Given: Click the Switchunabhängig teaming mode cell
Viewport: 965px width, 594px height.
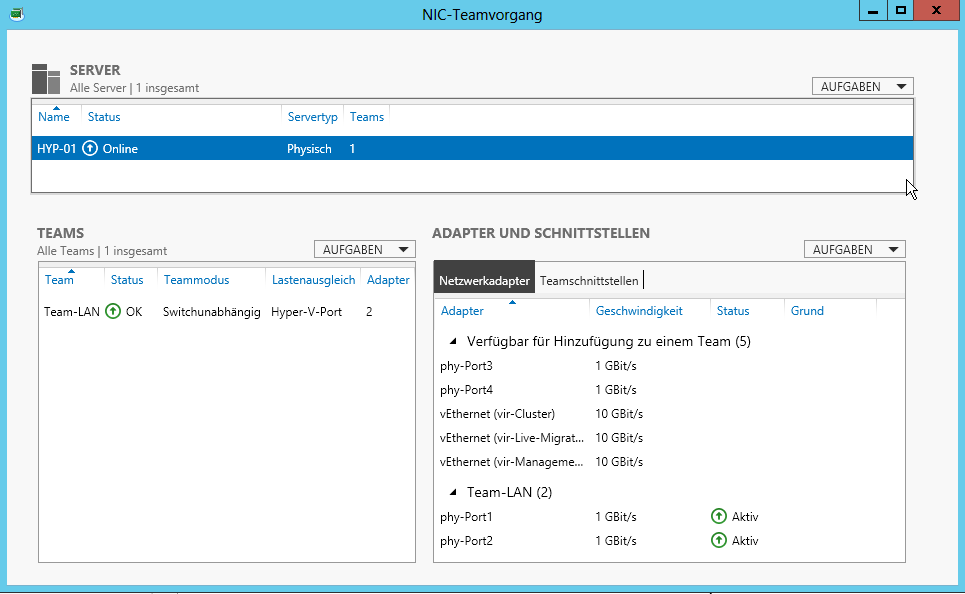Looking at the screenshot, I should tap(212, 312).
